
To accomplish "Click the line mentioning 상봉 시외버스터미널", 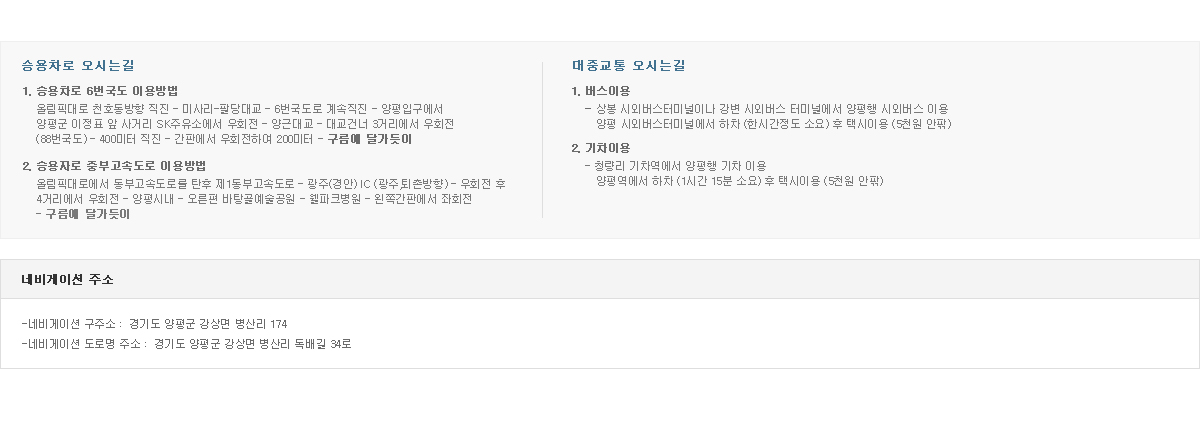I will pos(767,109).
